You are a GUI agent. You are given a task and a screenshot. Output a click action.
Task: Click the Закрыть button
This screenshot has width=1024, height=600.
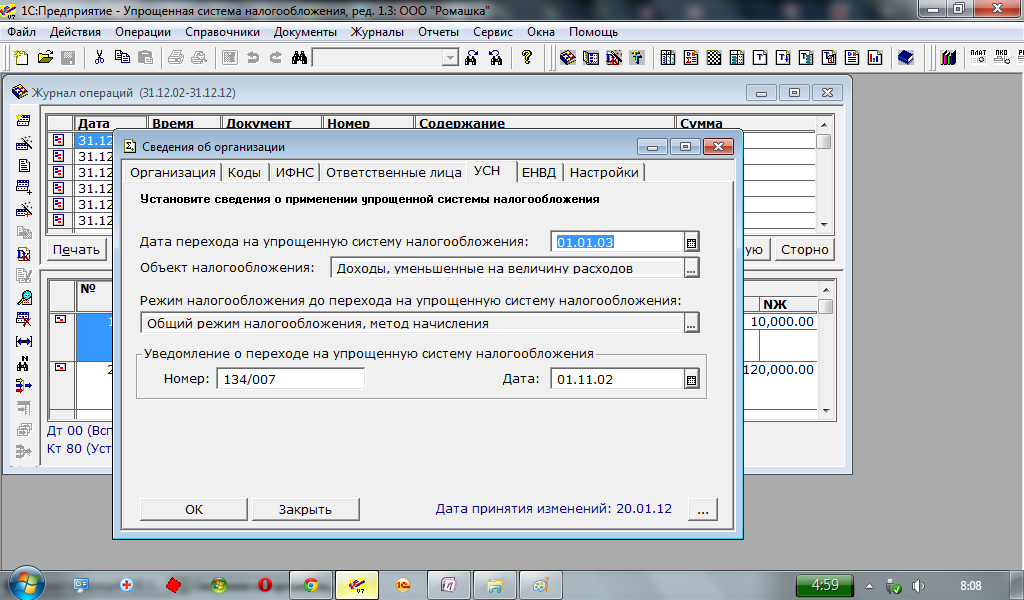point(305,509)
